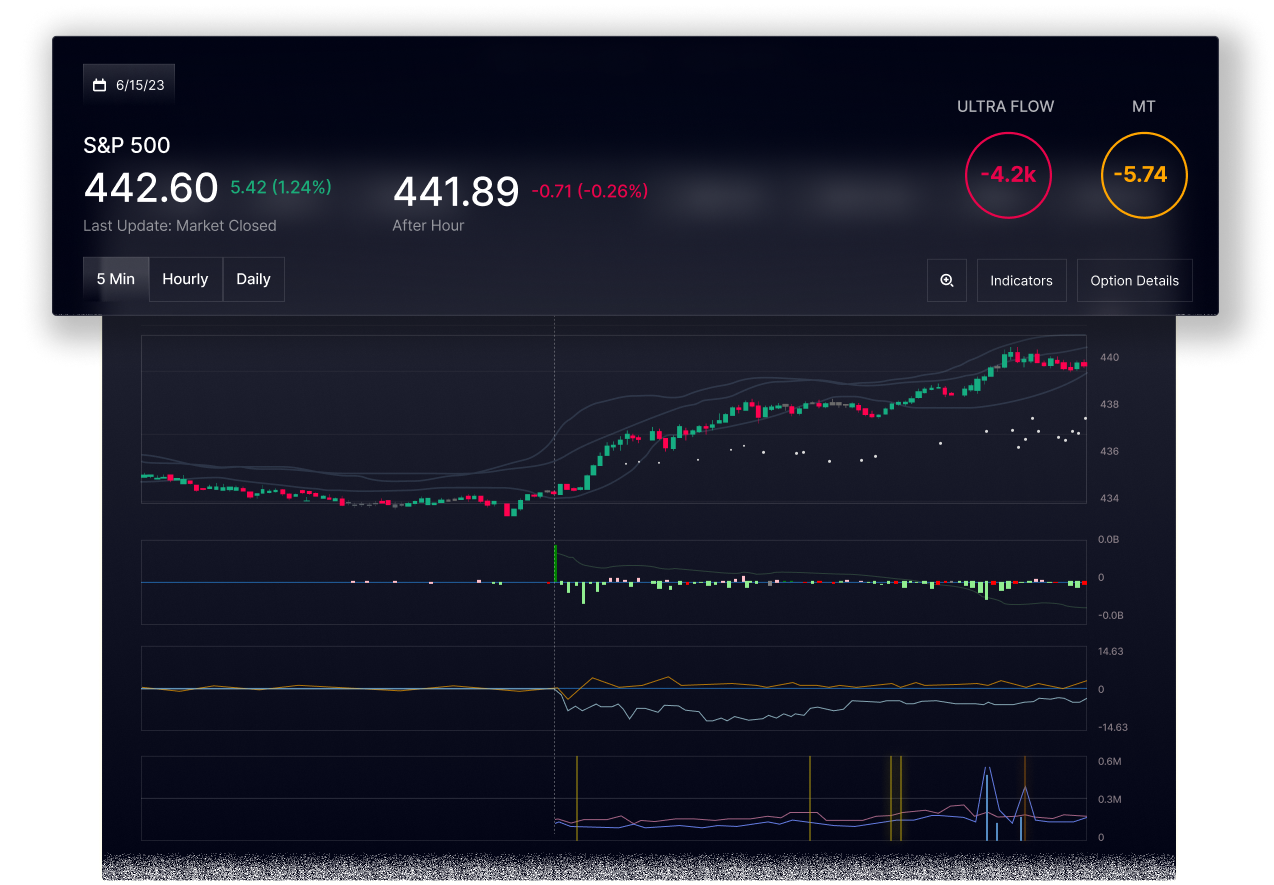Click the 14.63 label on the oscillator panel

[x=1112, y=651]
